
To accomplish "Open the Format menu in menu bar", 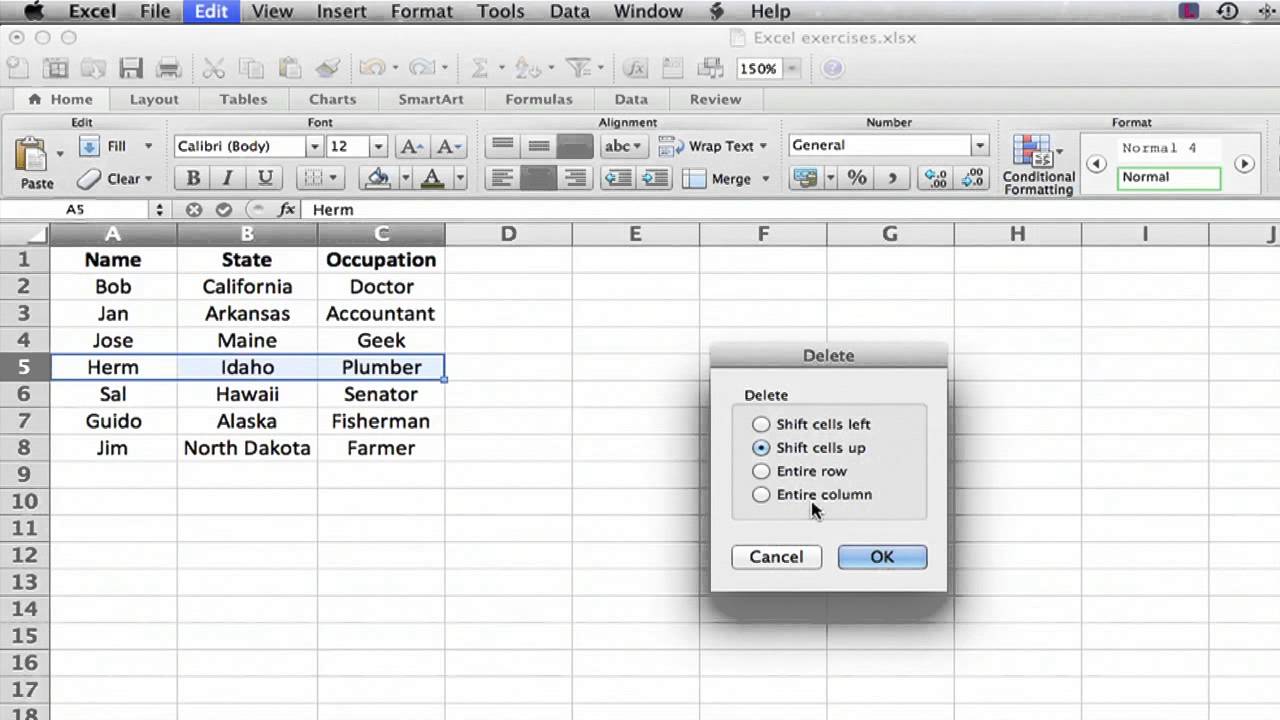I will 422,11.
